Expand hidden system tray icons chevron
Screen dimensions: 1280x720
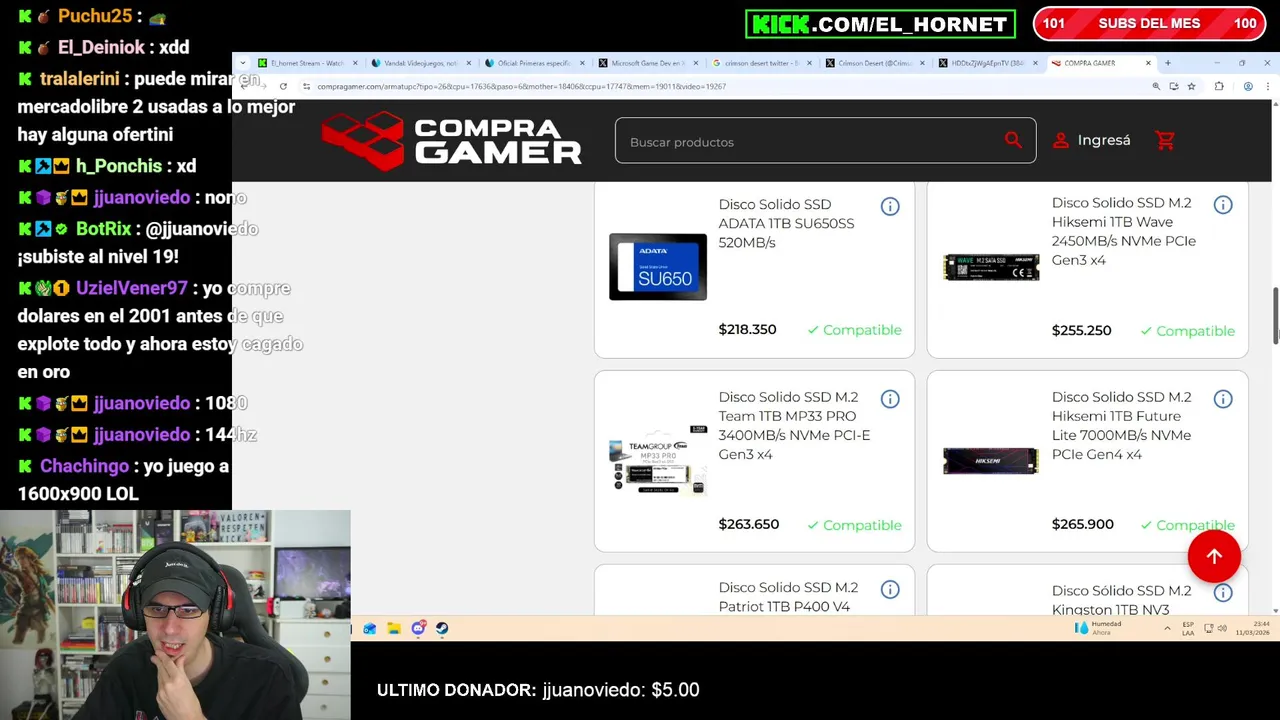point(1167,628)
